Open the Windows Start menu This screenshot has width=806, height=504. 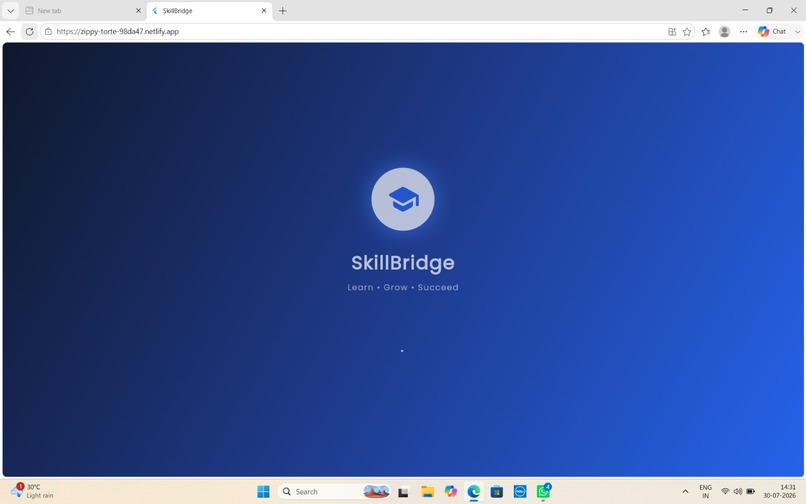[263, 492]
